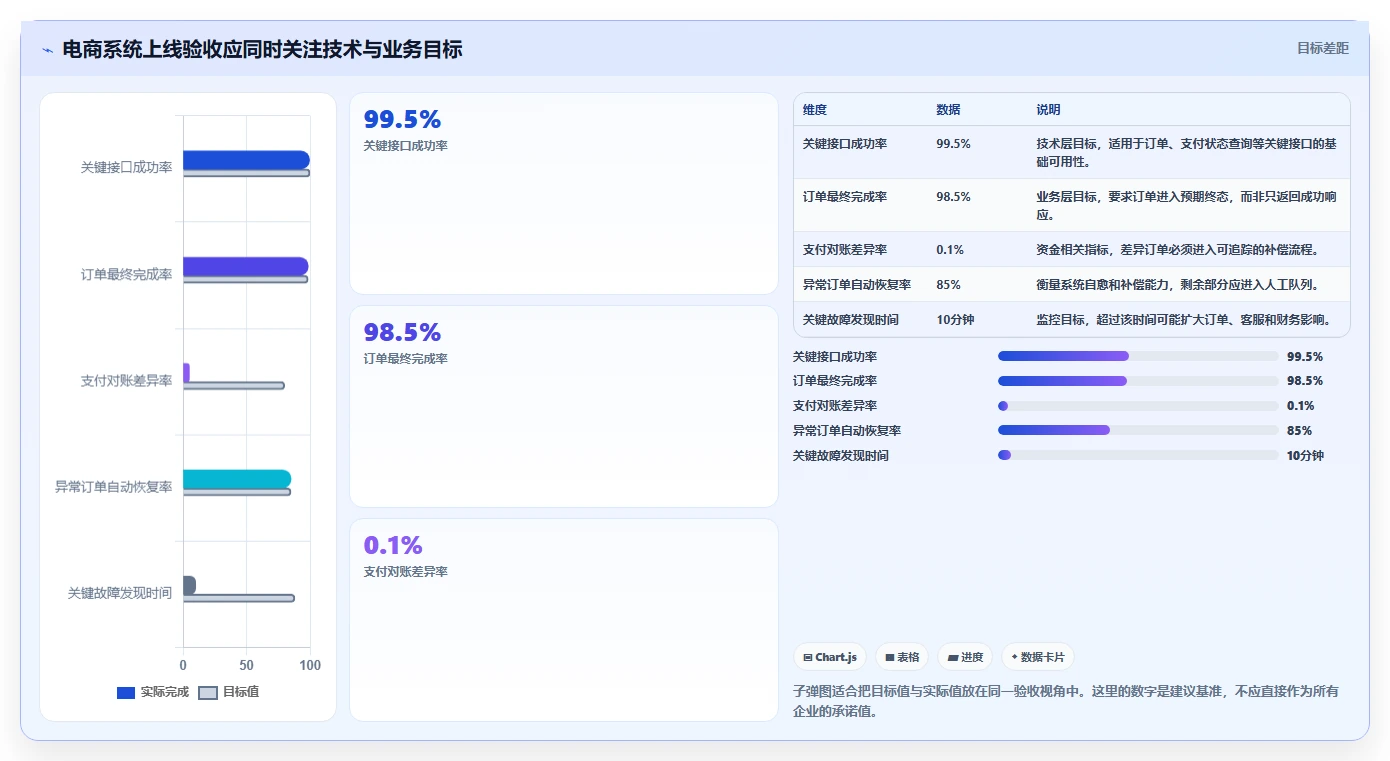Click the description starting 技术层目标
Screen dimensions: 1390x761
[x=1186, y=153]
